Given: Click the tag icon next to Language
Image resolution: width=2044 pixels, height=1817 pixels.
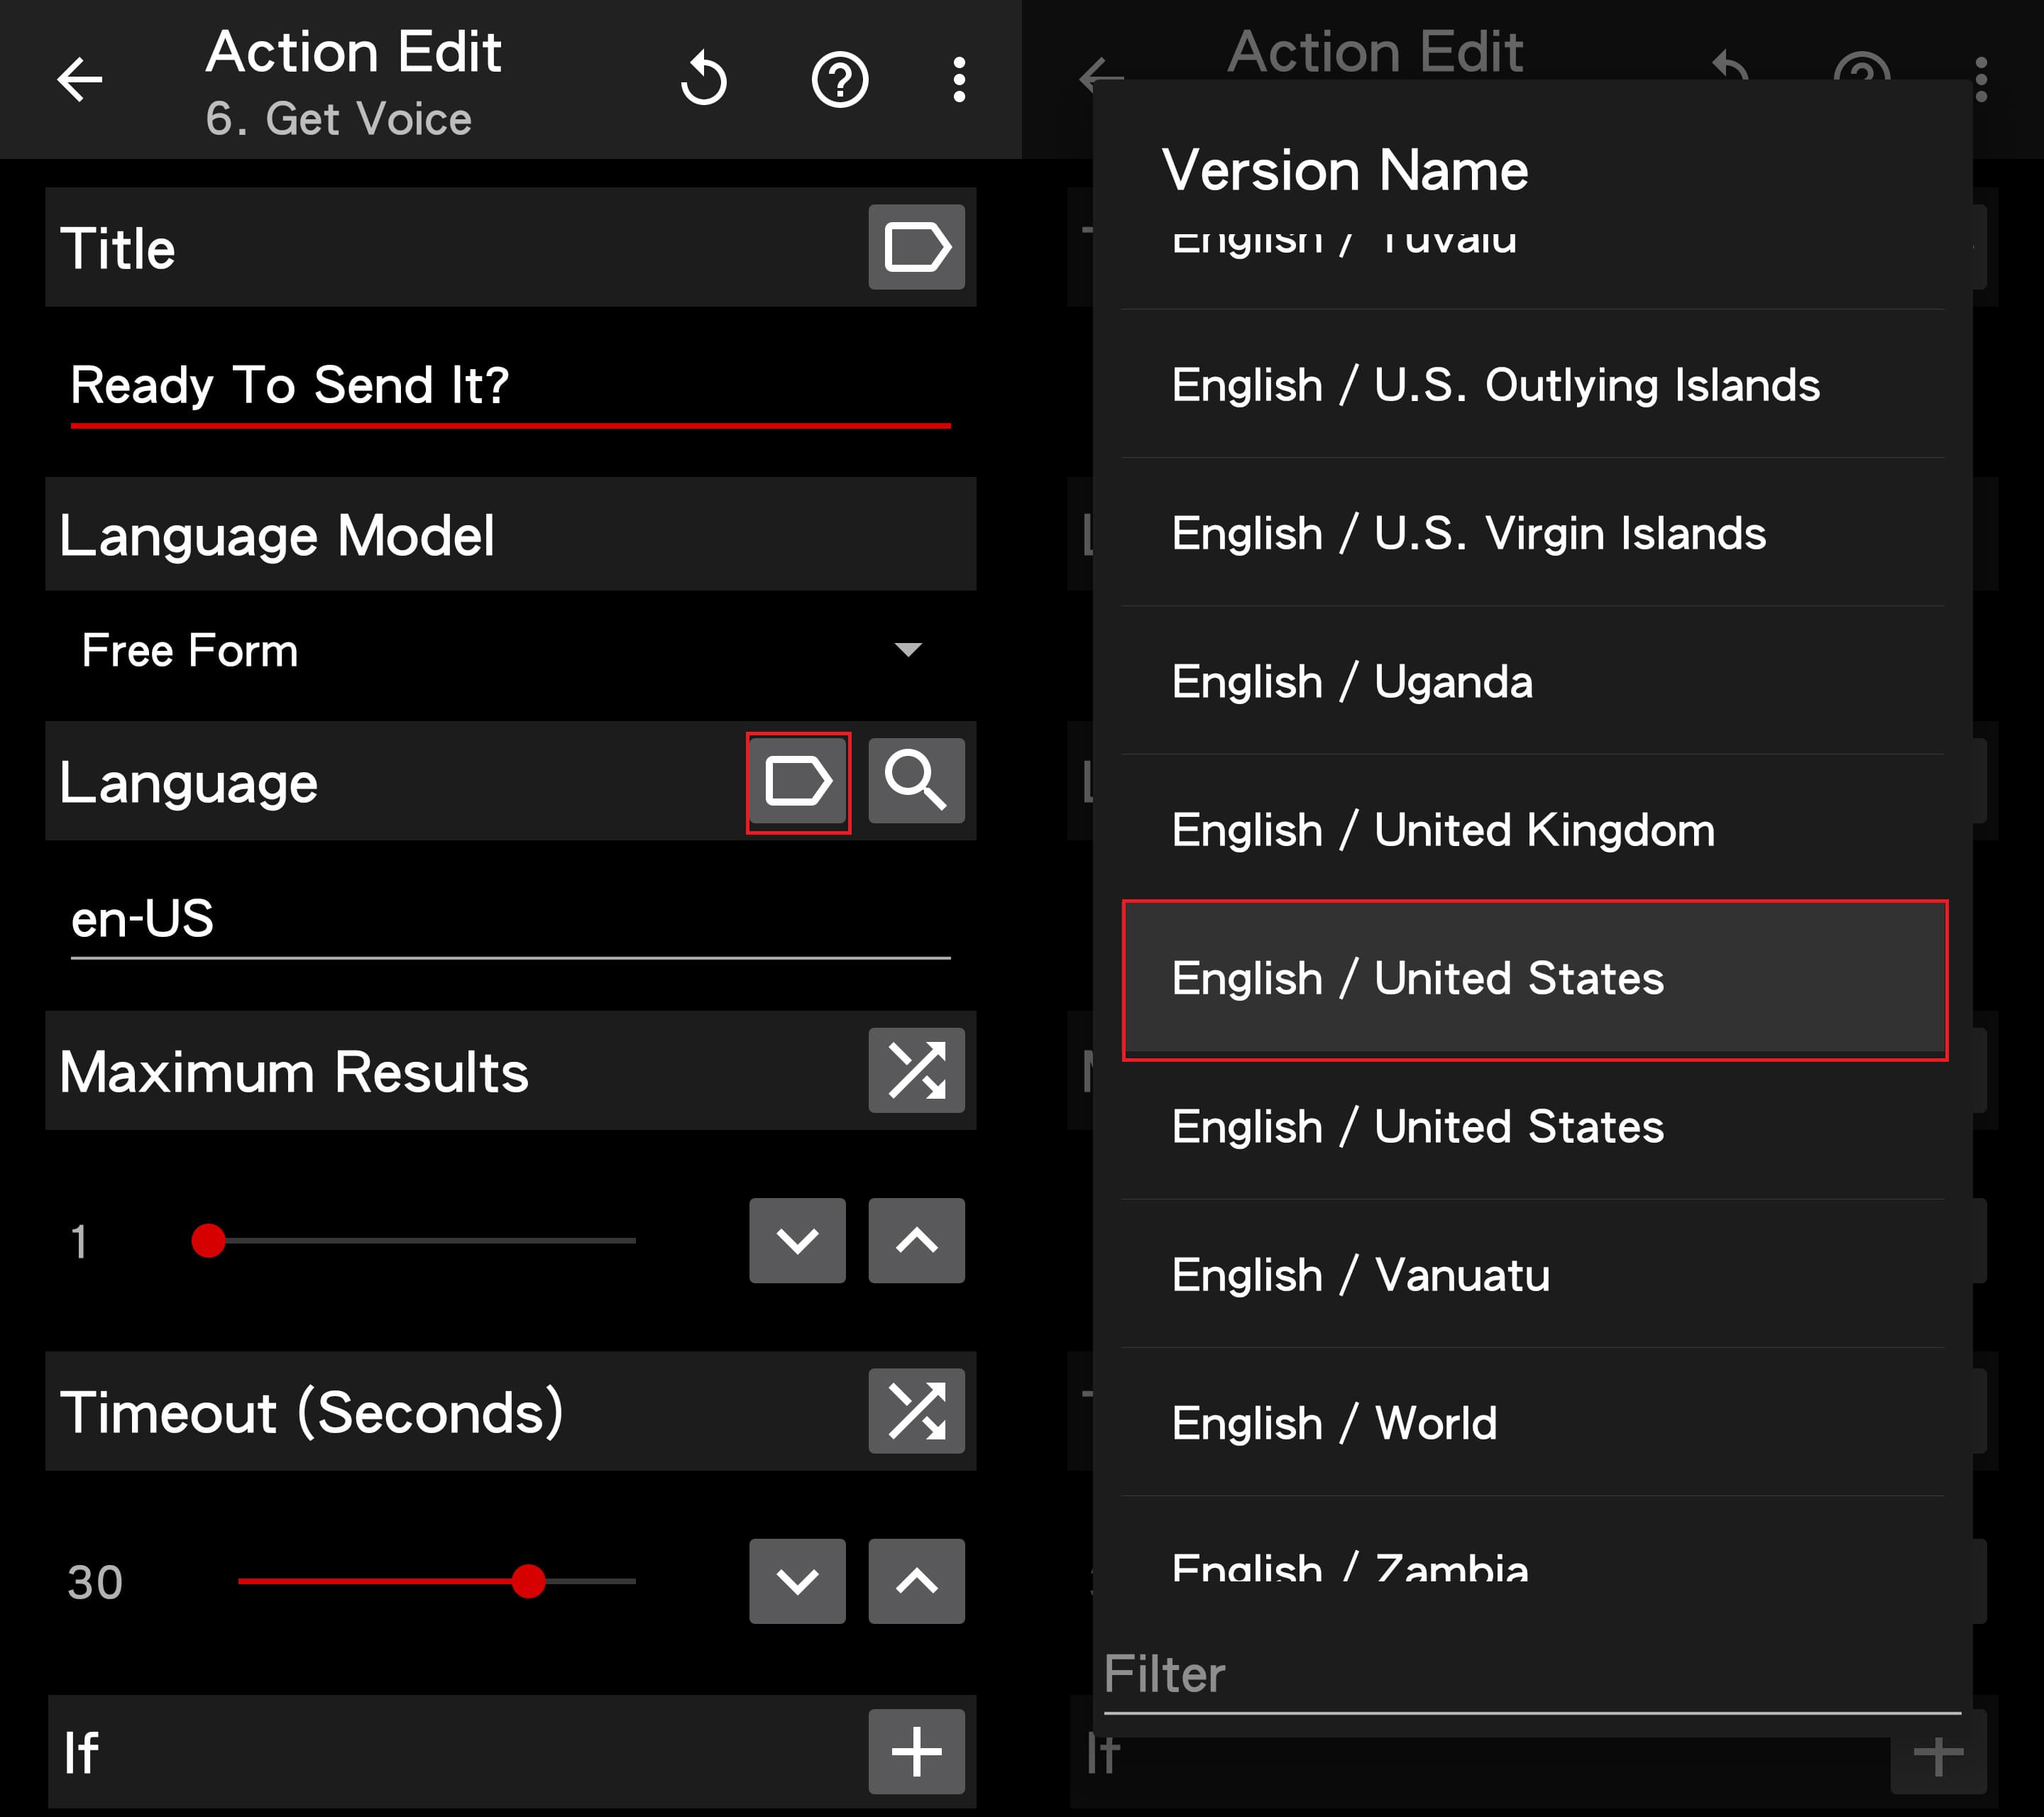Looking at the screenshot, I should [x=797, y=781].
